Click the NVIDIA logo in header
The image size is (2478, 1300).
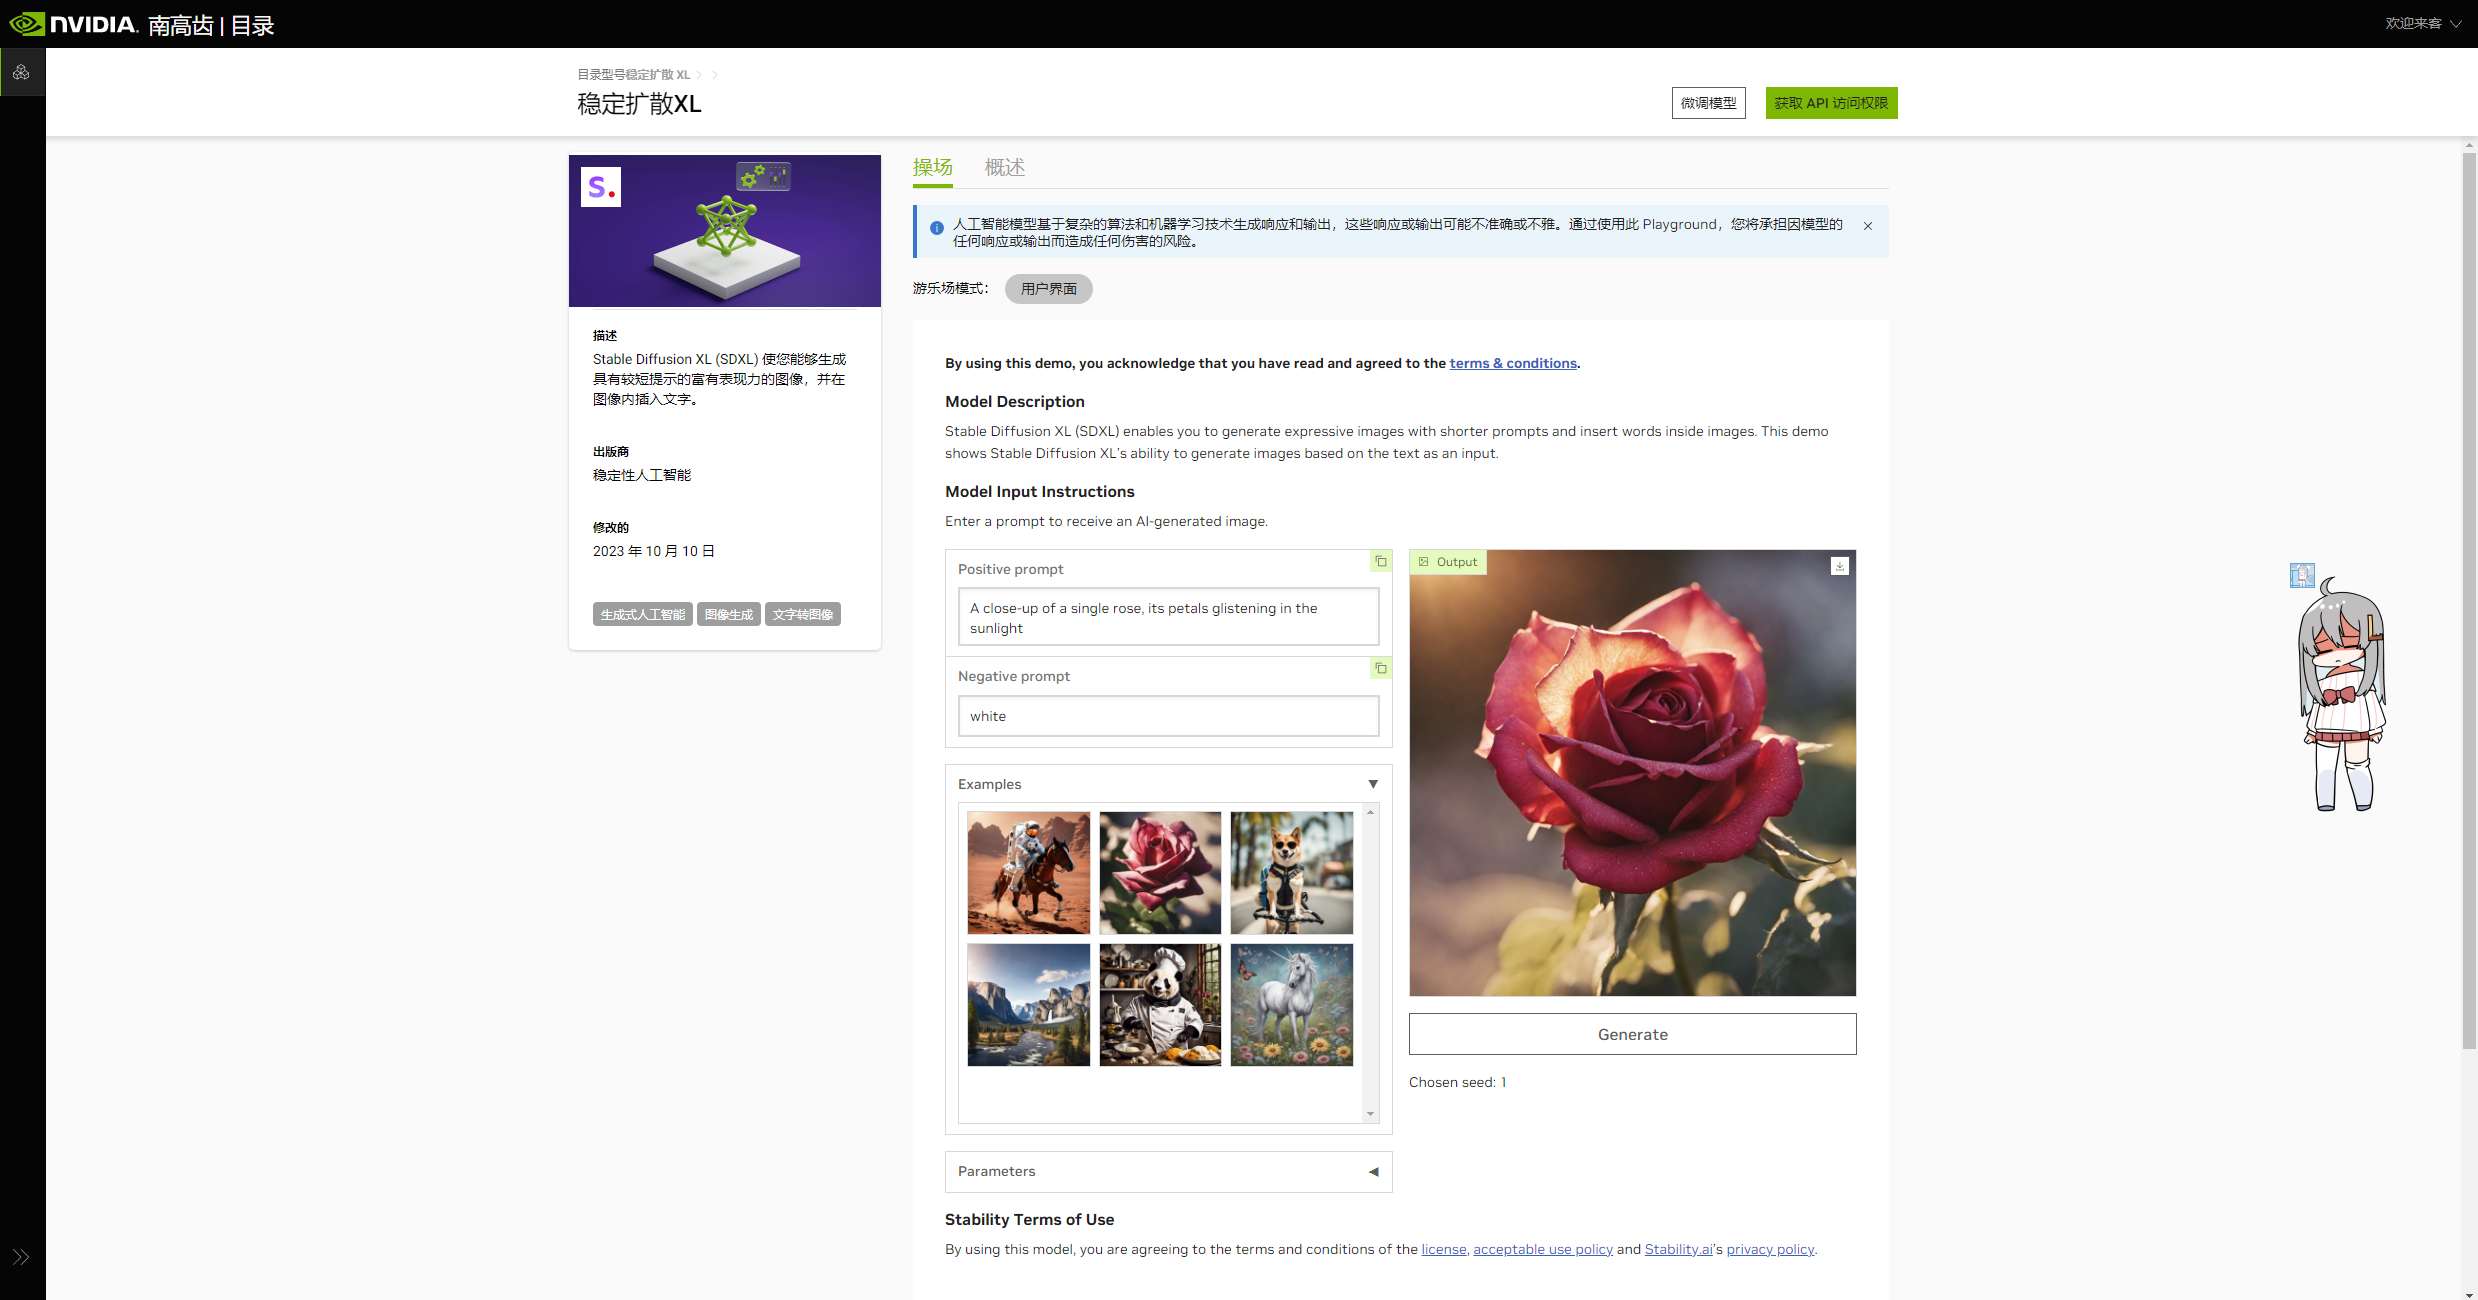pyautogui.click(x=72, y=24)
